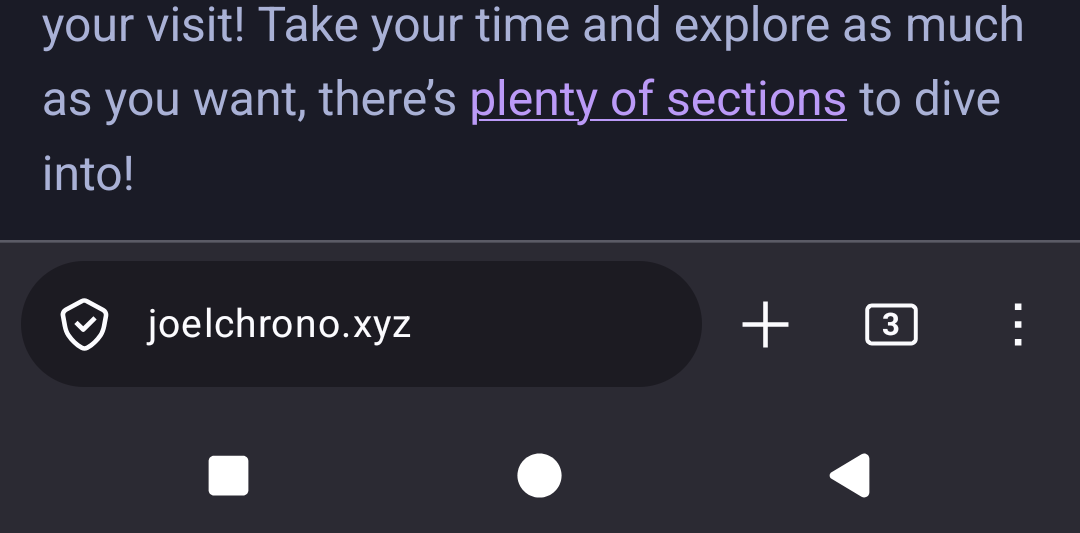Click the "into!" paragraph text
The height and width of the screenshot is (533, 1080).
[x=88, y=174]
